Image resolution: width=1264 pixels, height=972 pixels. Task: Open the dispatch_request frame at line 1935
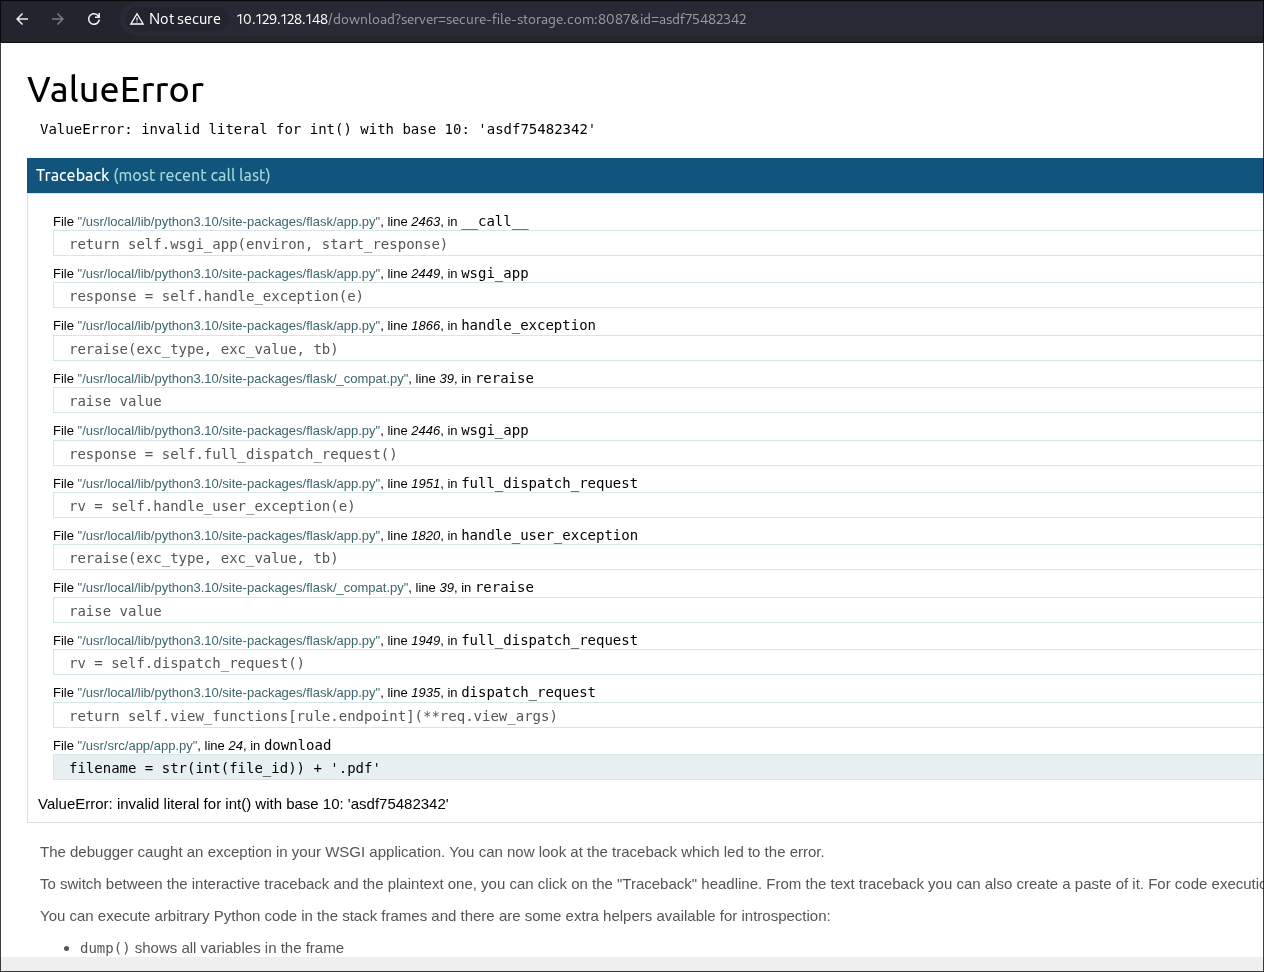click(527, 692)
